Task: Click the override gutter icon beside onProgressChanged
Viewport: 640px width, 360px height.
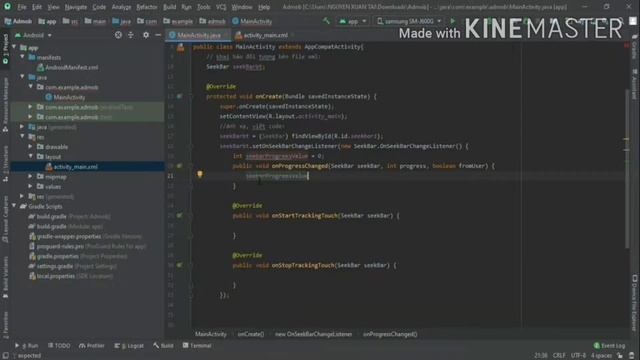Action: [x=180, y=166]
